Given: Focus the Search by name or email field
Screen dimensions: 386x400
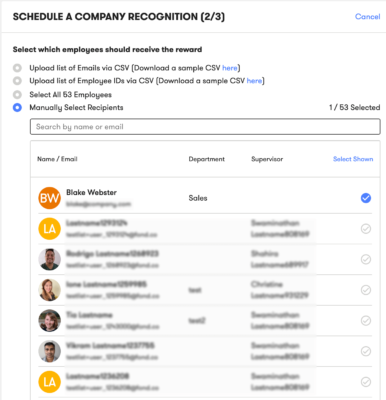Looking at the screenshot, I should click(205, 127).
